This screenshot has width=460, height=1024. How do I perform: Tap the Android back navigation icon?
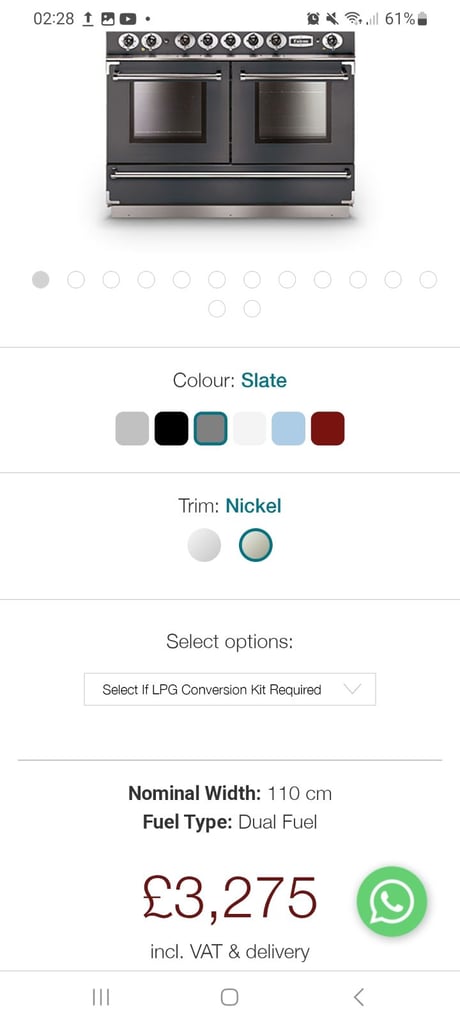point(358,997)
